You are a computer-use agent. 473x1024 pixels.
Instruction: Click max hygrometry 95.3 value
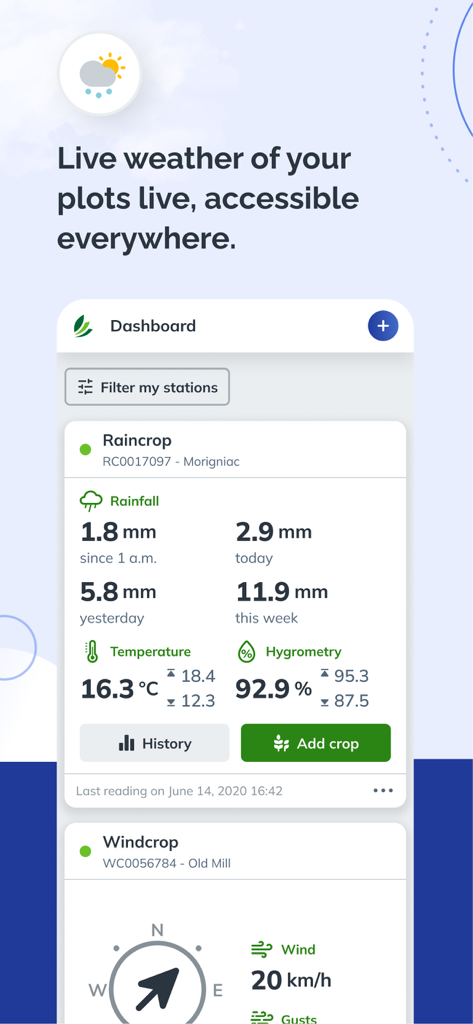351,676
